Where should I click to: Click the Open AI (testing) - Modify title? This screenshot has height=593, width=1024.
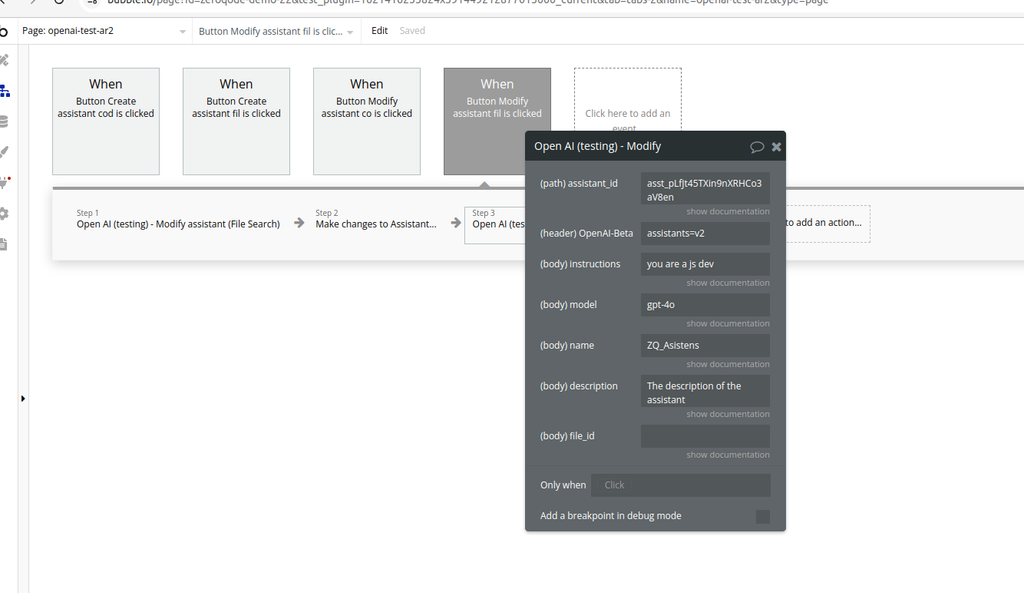[x=598, y=146]
